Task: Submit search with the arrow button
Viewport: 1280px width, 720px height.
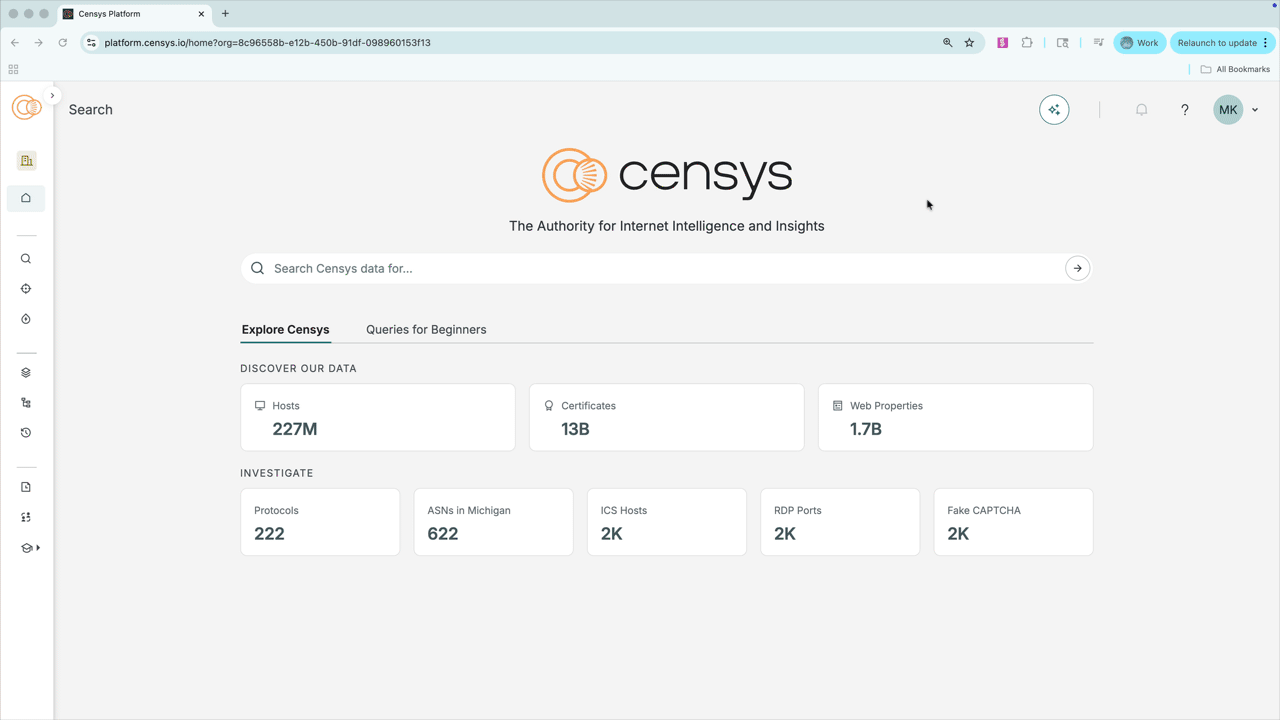Action: [1077, 268]
